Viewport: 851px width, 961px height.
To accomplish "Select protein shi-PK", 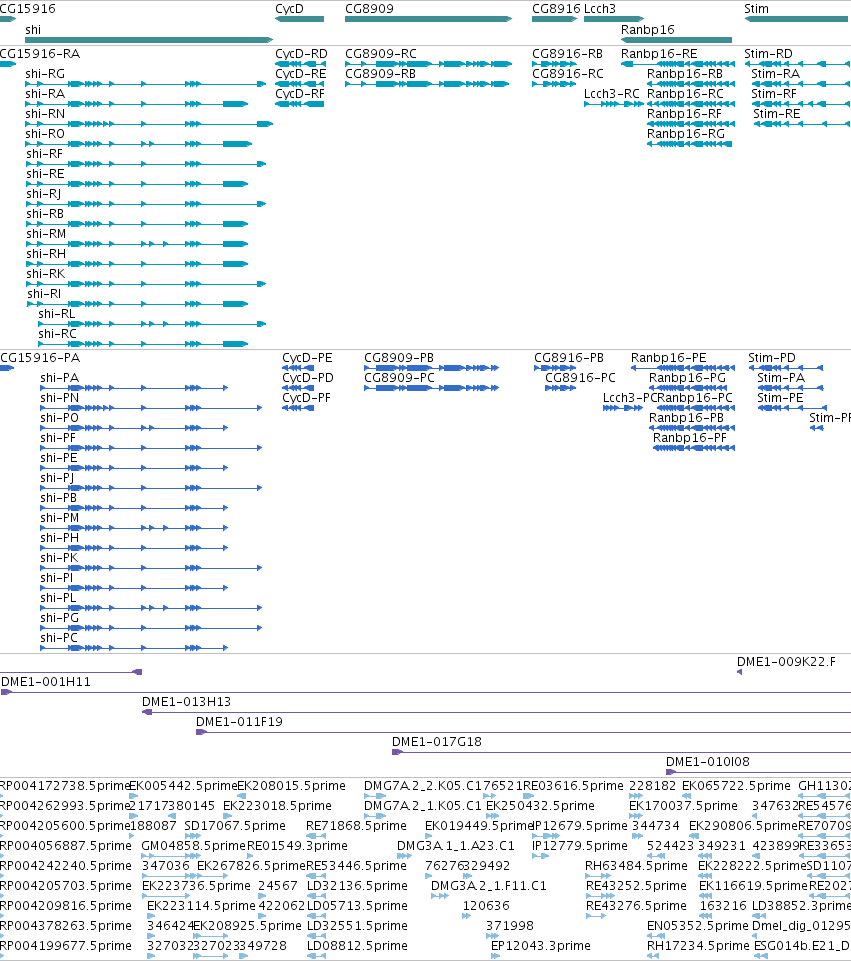I will 151,568.
